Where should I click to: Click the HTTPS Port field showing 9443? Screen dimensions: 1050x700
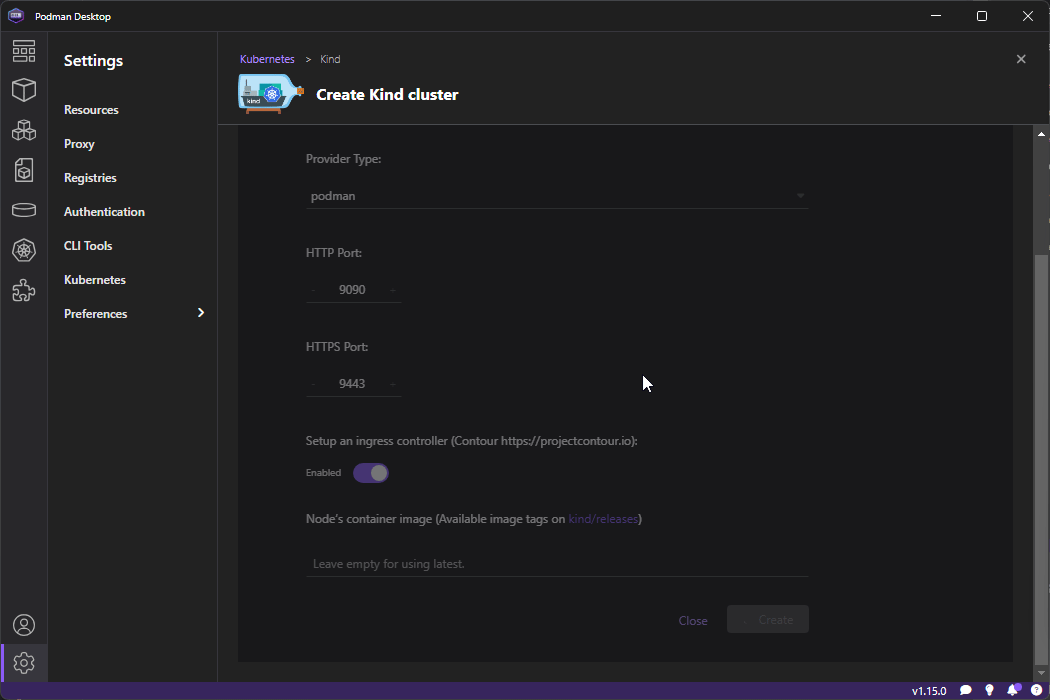click(x=353, y=384)
